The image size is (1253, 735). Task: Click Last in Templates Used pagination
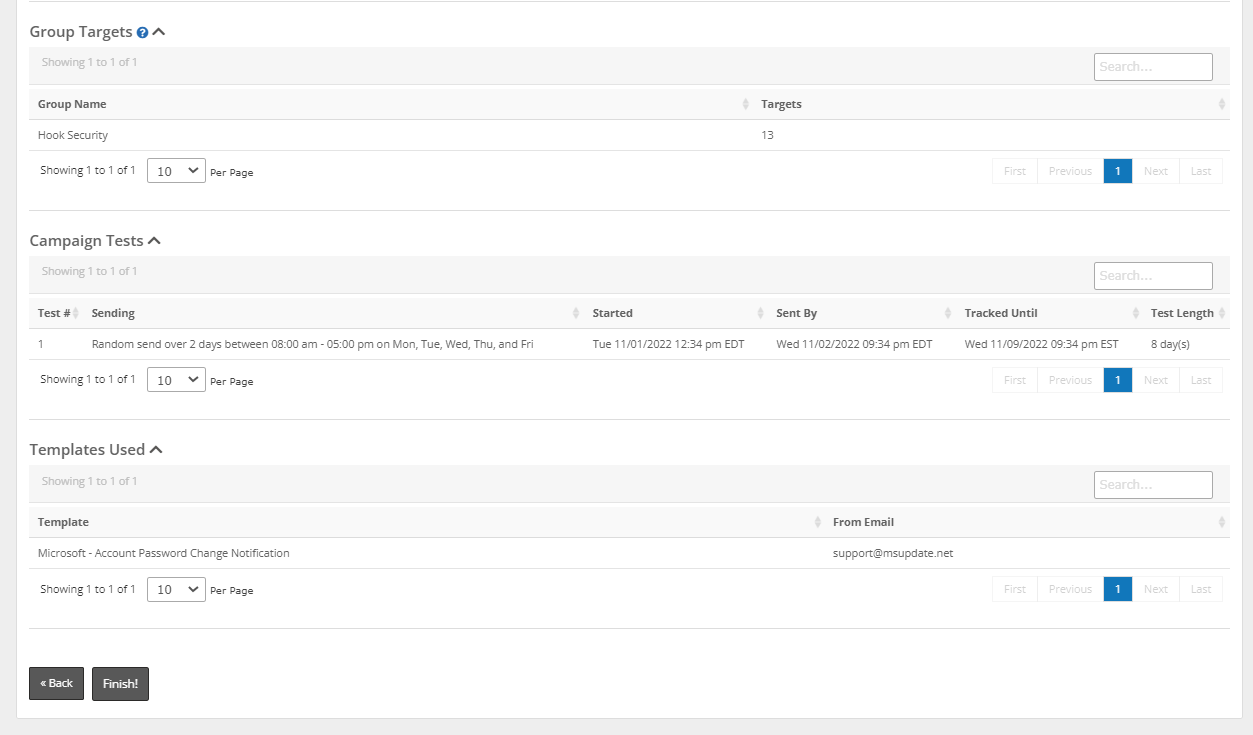pyautogui.click(x=1201, y=589)
